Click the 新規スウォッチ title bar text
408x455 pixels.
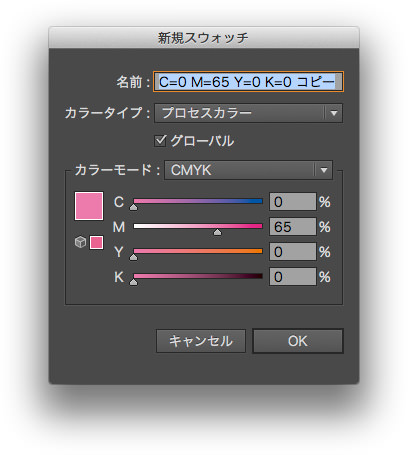(x=203, y=38)
